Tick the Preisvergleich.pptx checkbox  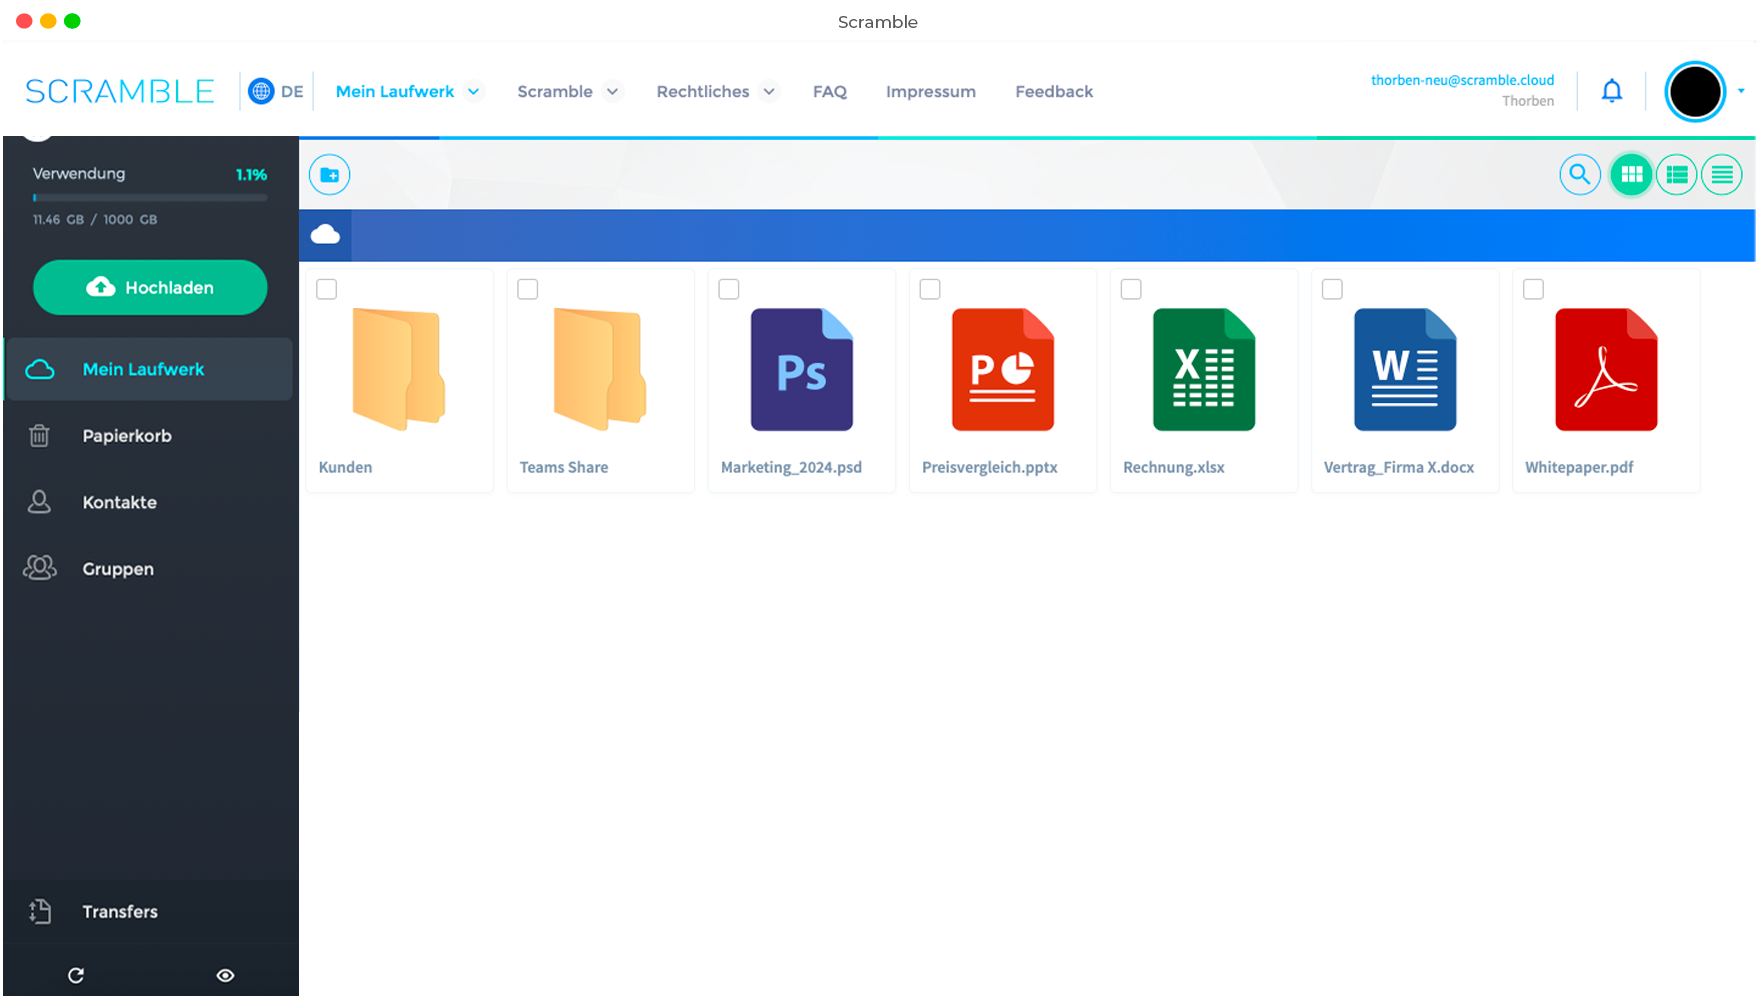[x=930, y=289]
